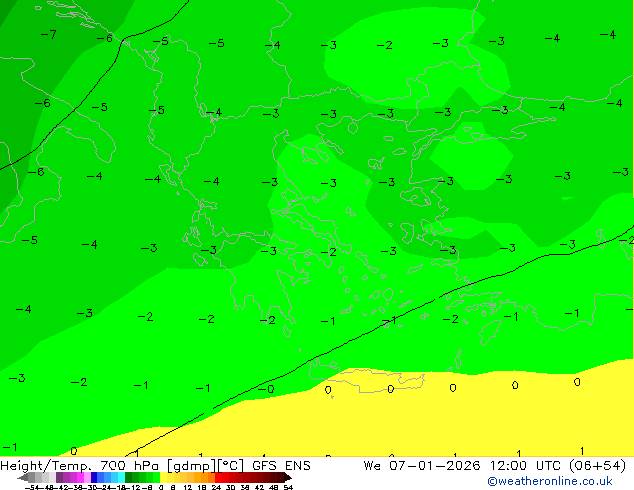
Task: Click the gray left arrow of color scale
Action: coord(23,478)
